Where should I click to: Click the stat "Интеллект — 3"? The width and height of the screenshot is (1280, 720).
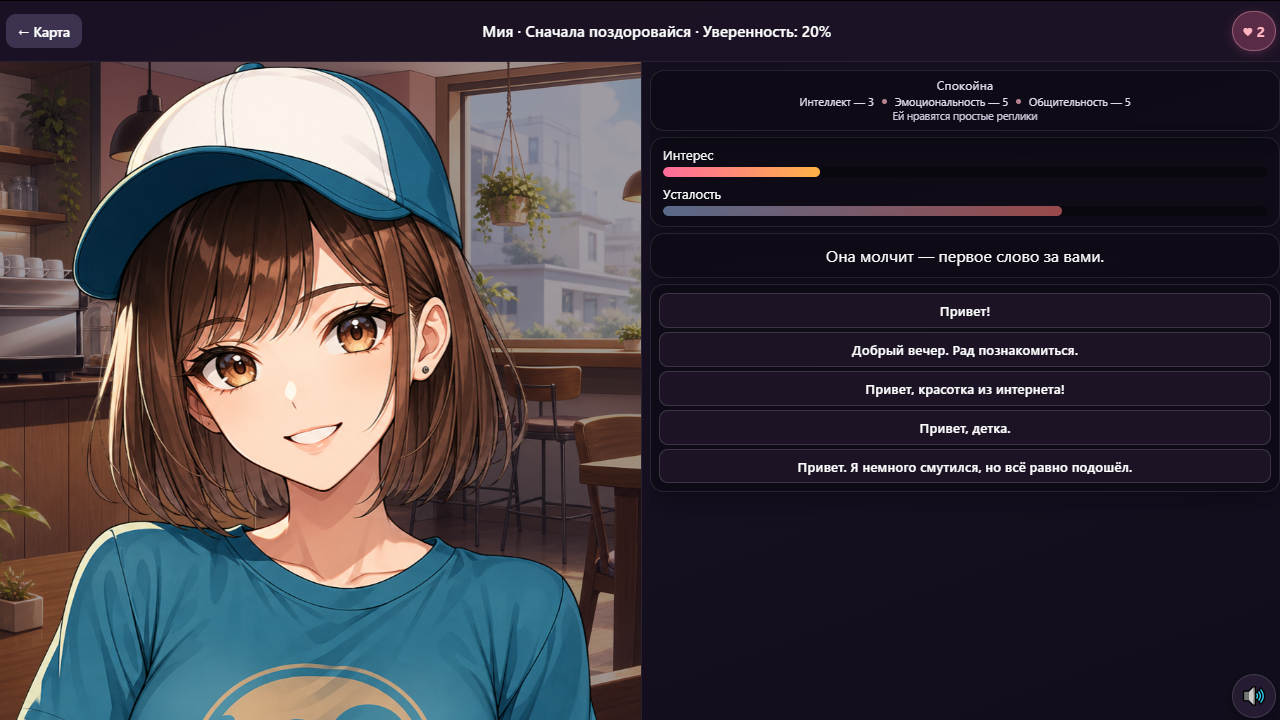[836, 102]
